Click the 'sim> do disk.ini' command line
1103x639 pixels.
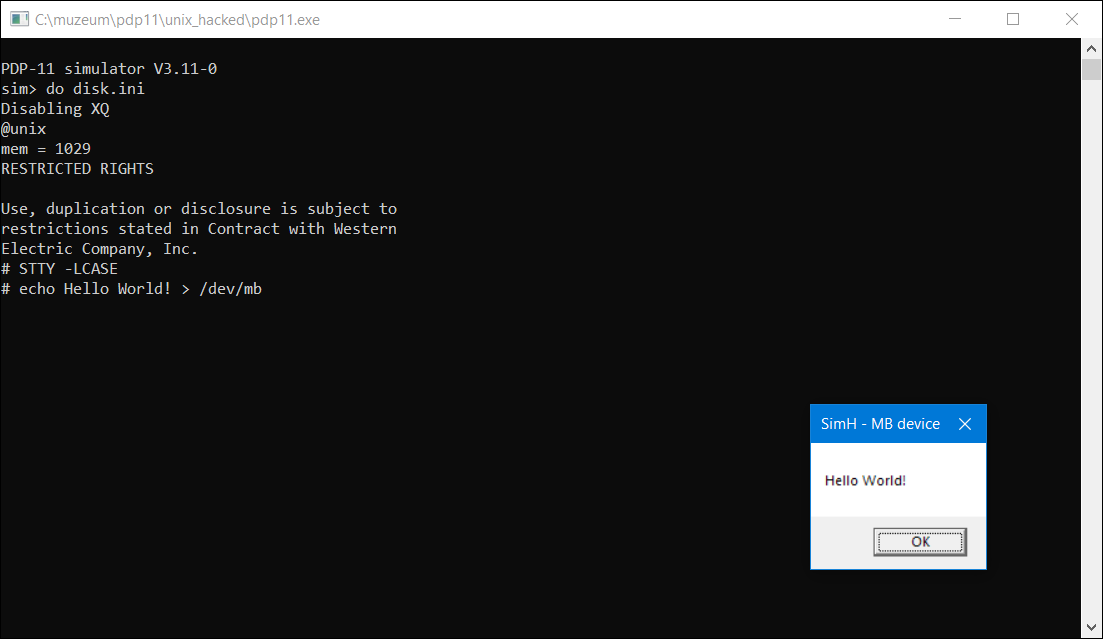coord(72,89)
